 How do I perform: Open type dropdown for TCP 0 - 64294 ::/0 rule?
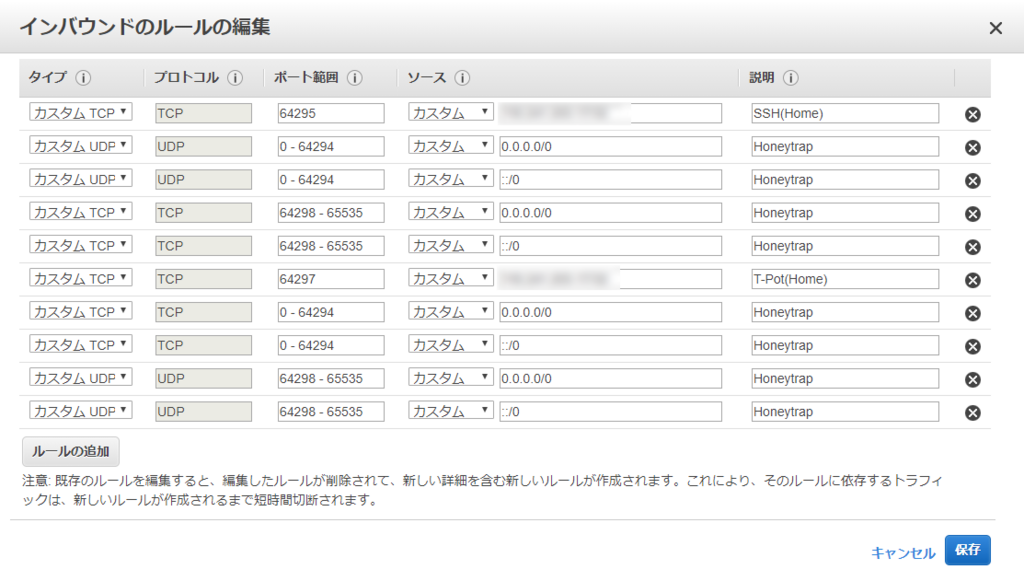pos(80,345)
